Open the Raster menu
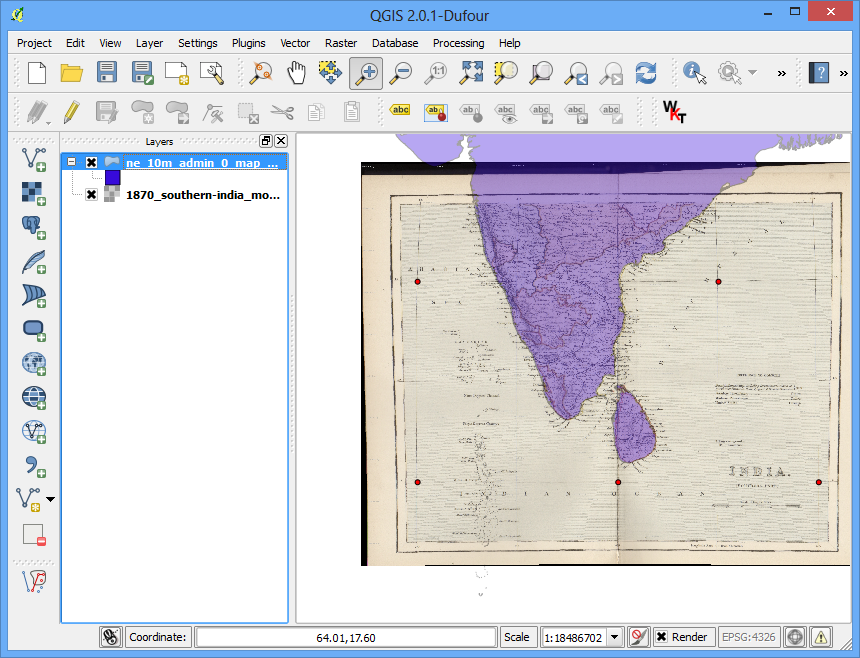 [341, 43]
